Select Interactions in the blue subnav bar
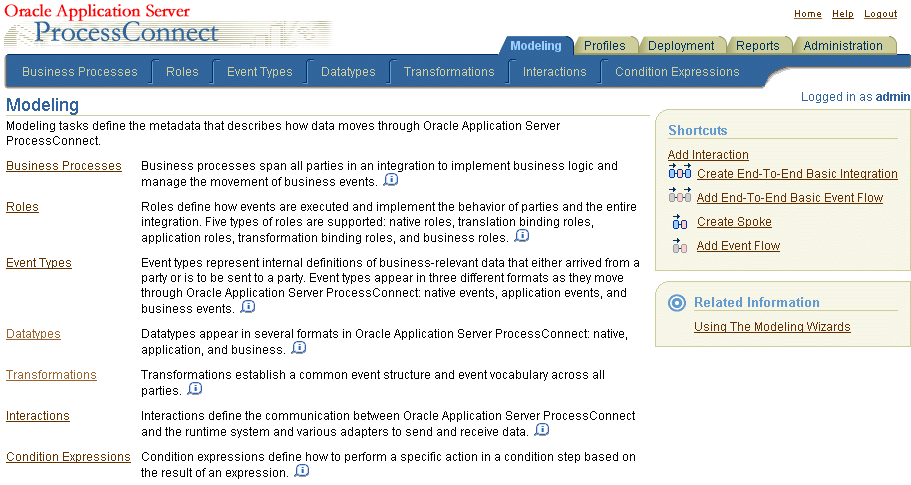 tap(554, 72)
